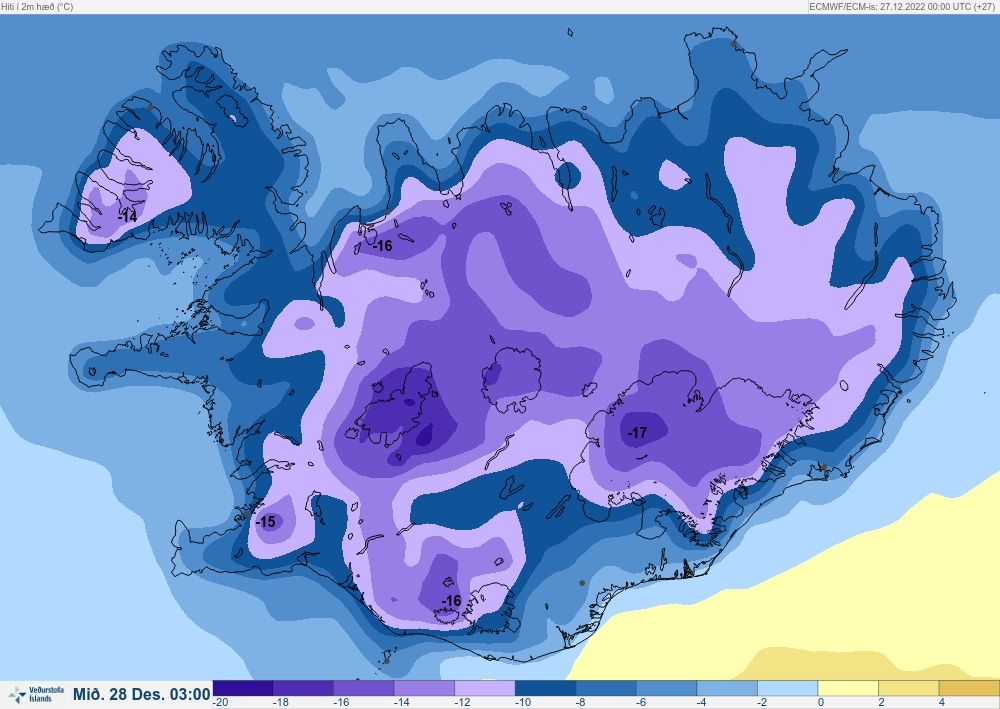Click the -18 value on the legend scale
This screenshot has height=709, width=1000.
pos(281,703)
